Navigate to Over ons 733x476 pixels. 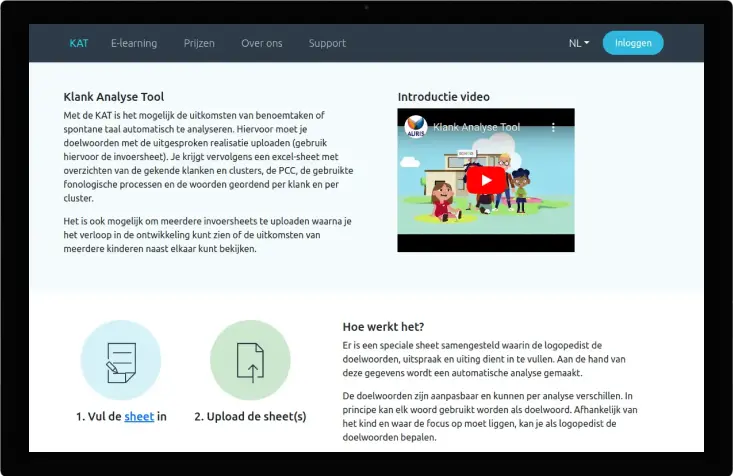(x=261, y=43)
